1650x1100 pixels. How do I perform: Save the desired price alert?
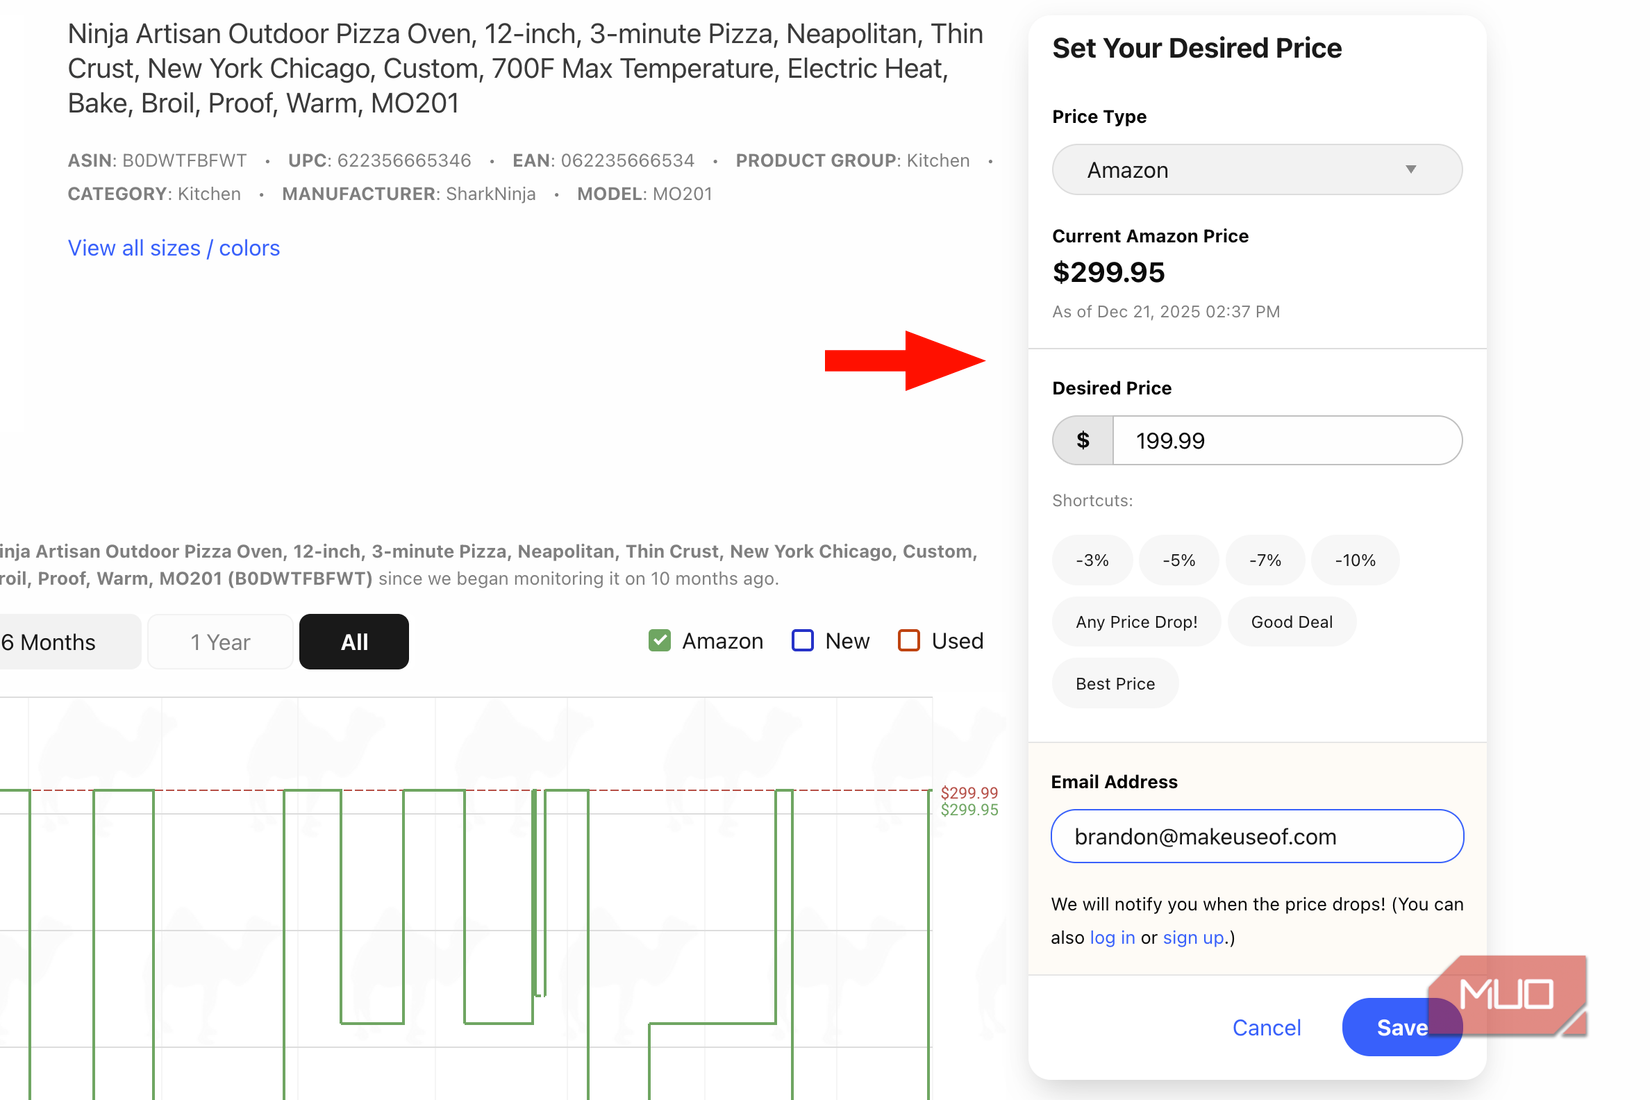click(1401, 1027)
